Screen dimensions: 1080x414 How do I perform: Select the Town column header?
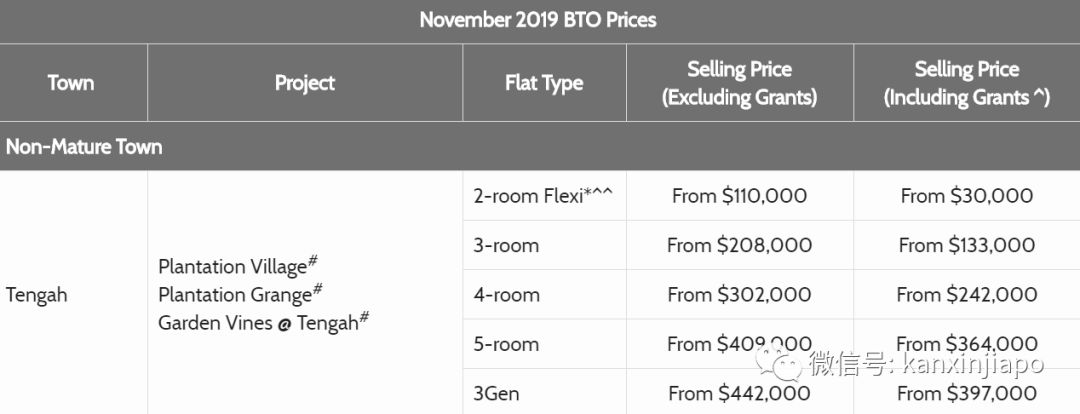(70, 83)
